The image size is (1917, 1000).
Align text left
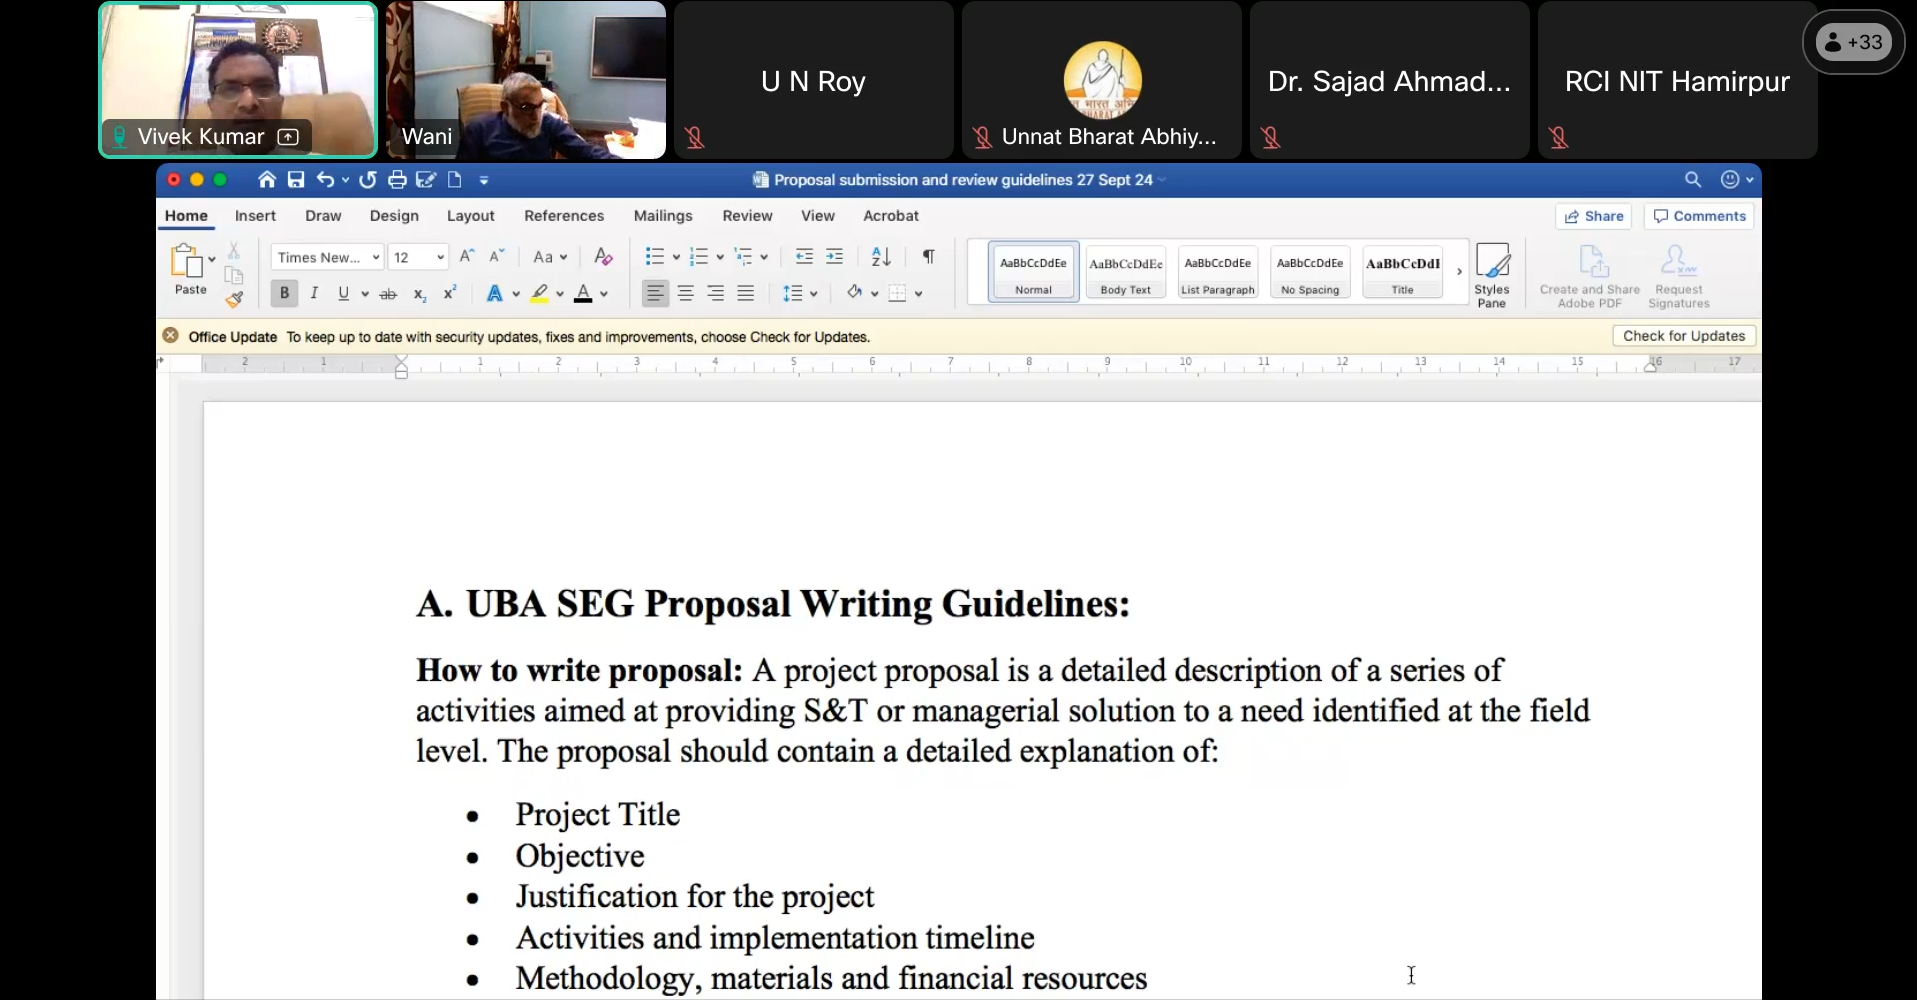655,293
